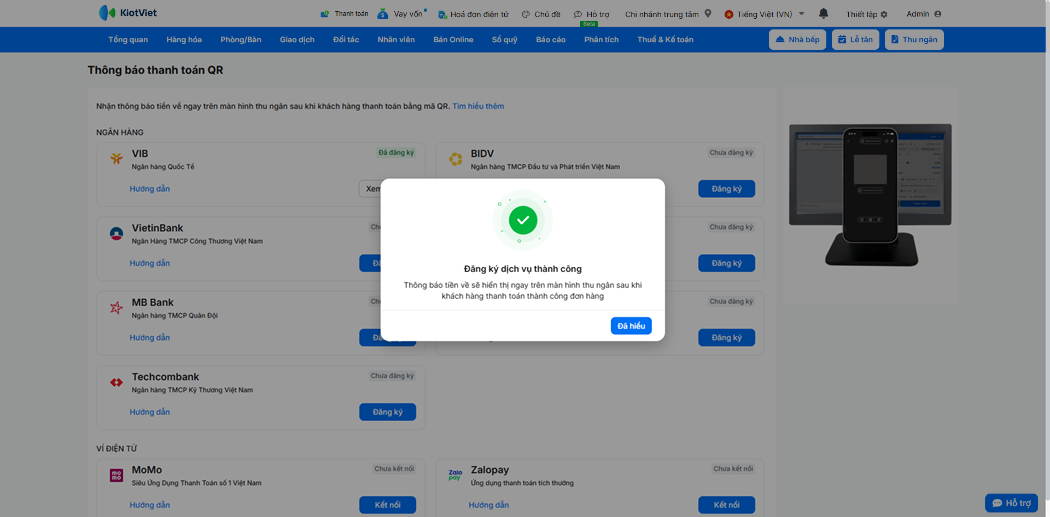Open the MoMo Hướng dẫn link

pos(150,505)
